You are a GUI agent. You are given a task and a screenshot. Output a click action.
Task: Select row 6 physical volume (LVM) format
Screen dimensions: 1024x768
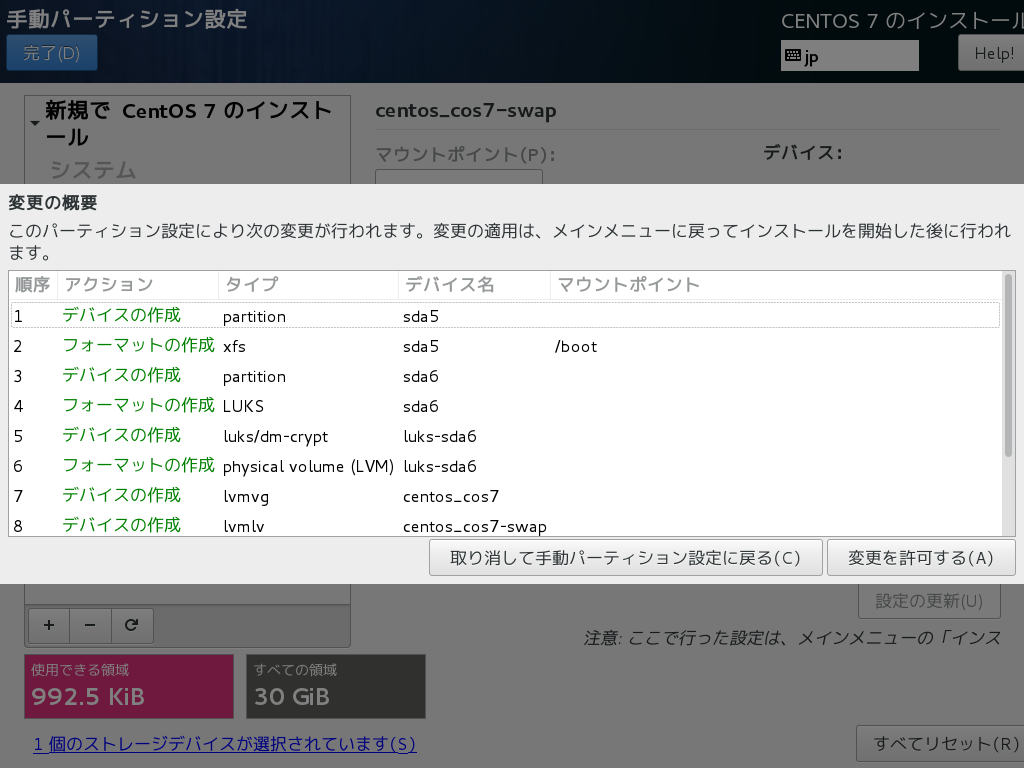point(505,466)
